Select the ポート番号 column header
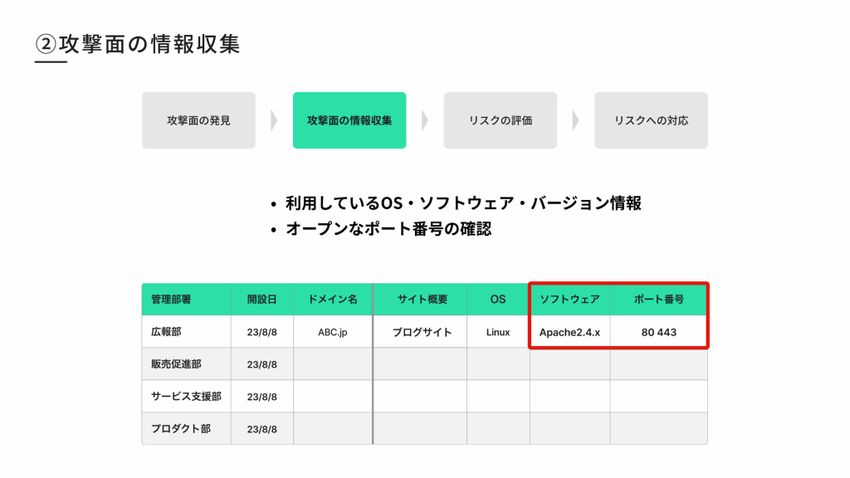The image size is (850, 478). point(659,300)
